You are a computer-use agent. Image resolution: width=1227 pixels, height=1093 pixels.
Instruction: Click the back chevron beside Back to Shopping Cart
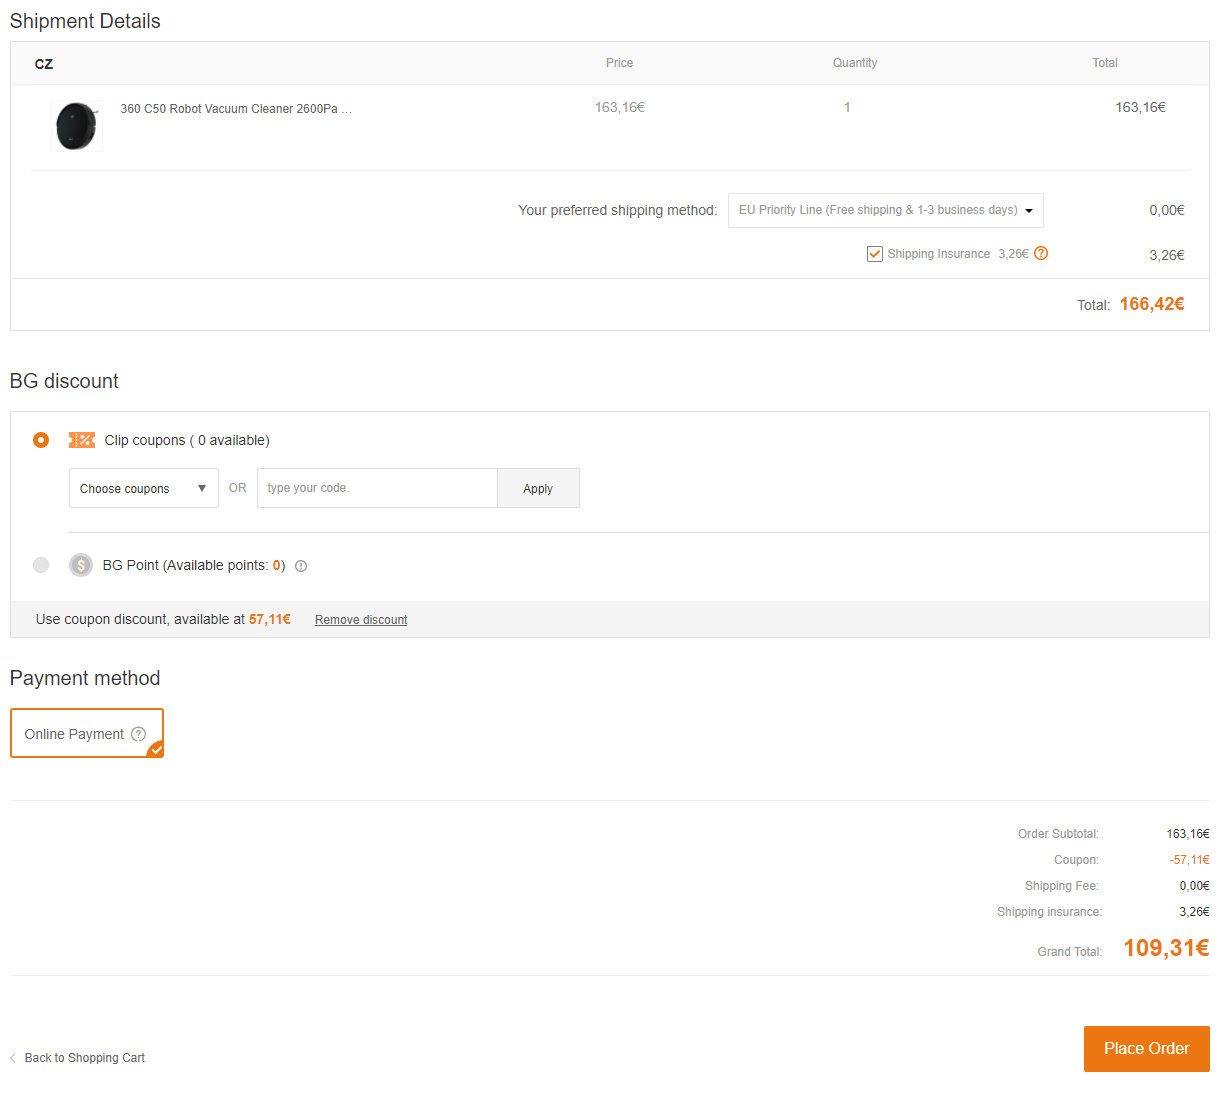(13, 1058)
